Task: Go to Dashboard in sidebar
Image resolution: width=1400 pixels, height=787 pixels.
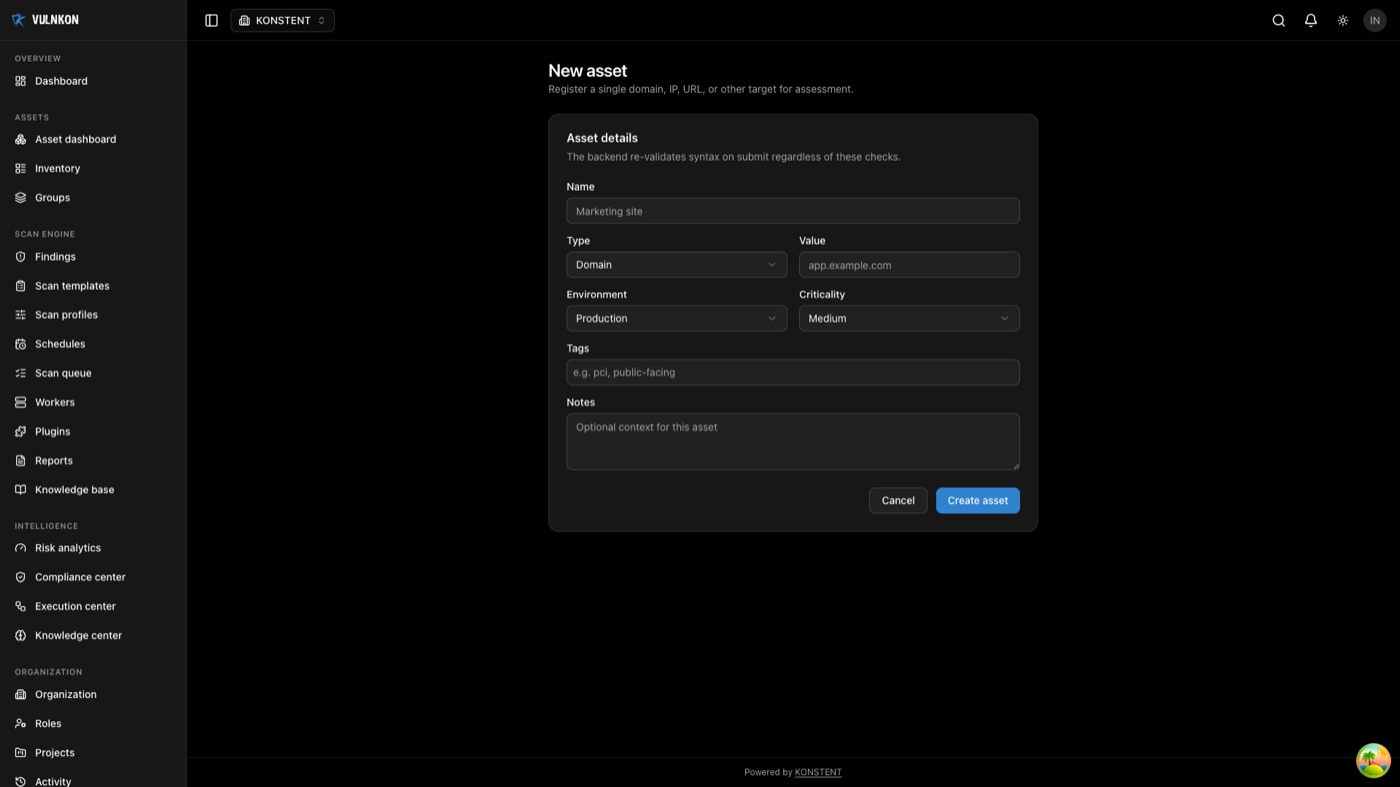Action: click(93, 81)
